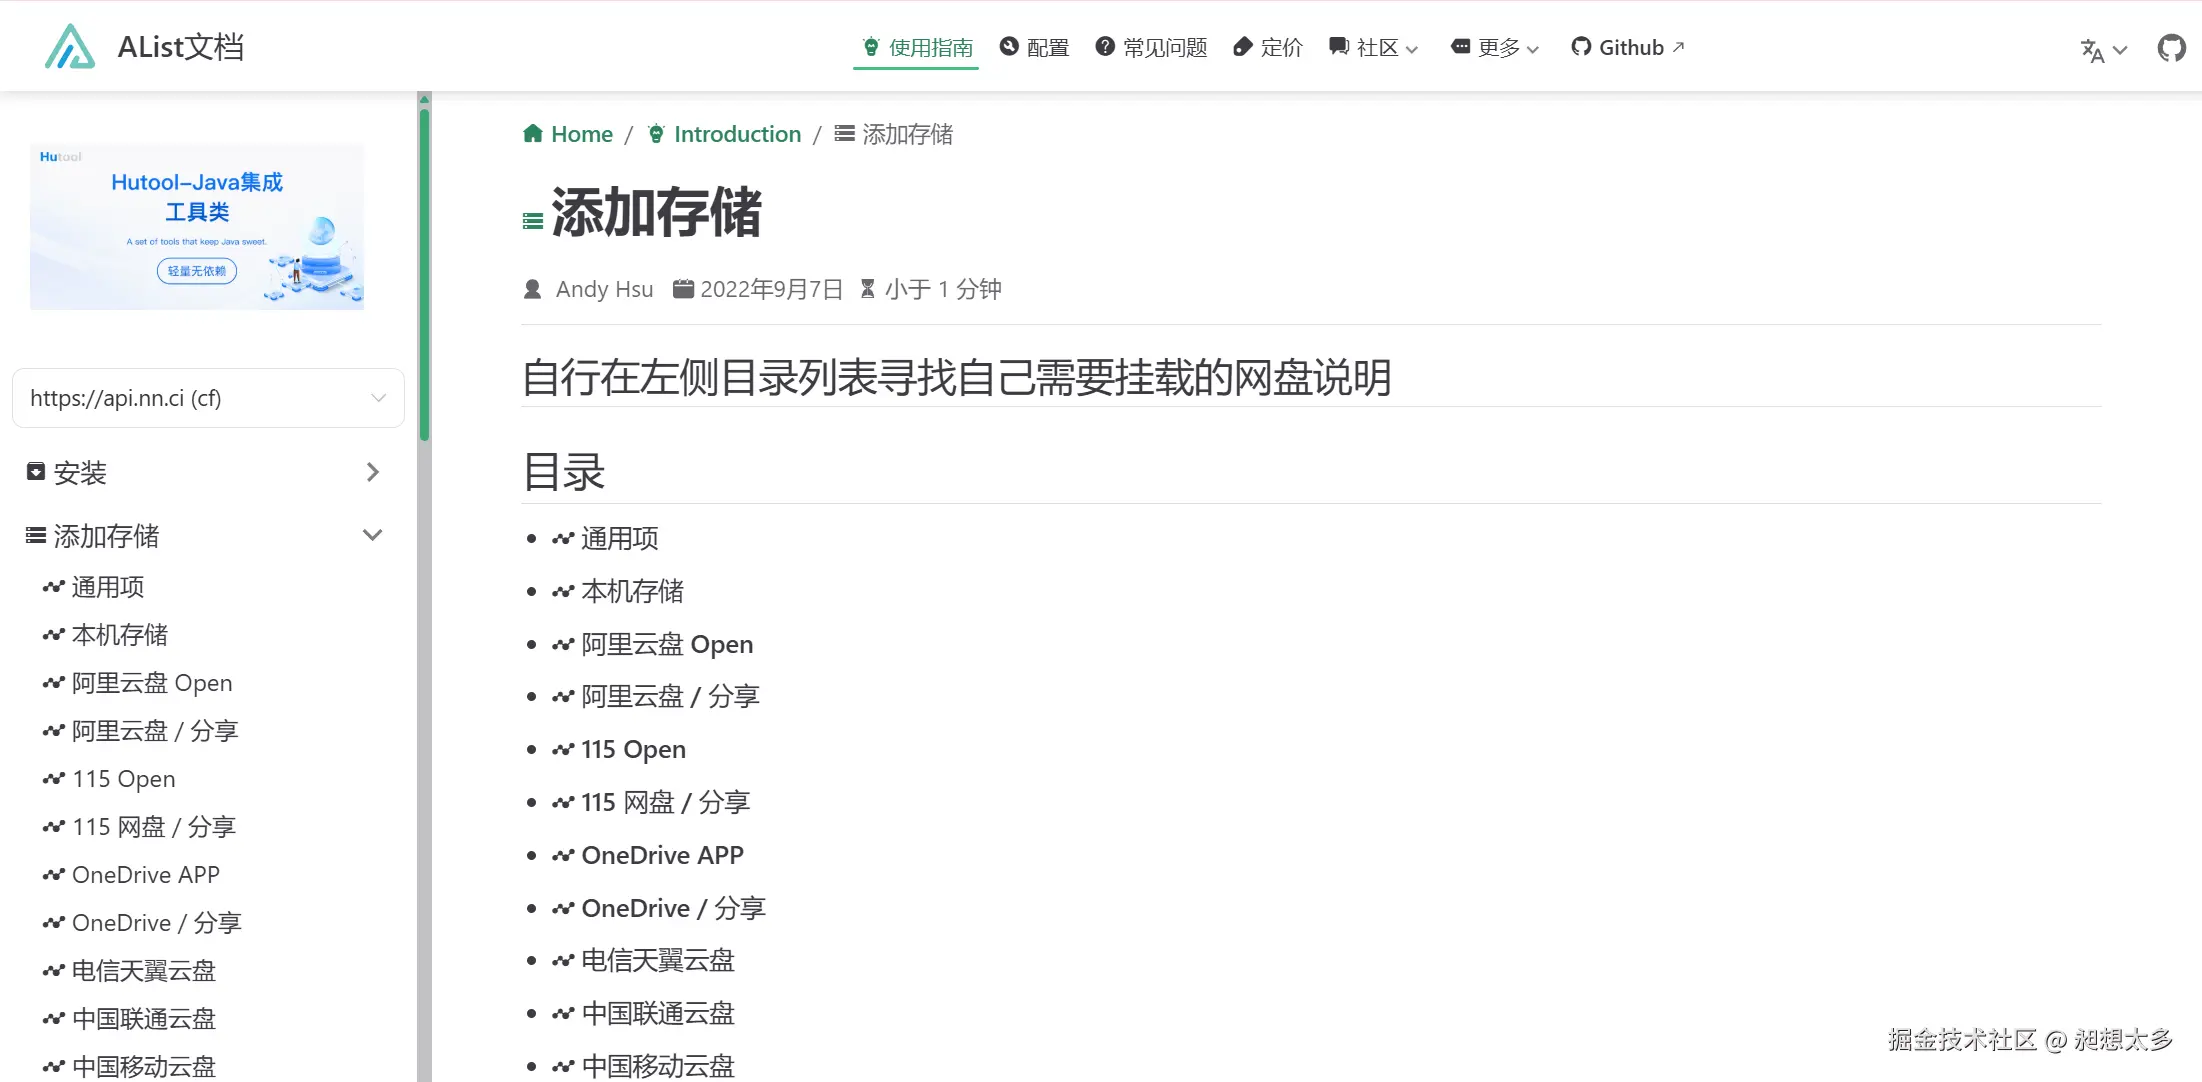Click the Home house icon in breadcrumb
2202x1082 pixels.
tap(533, 134)
